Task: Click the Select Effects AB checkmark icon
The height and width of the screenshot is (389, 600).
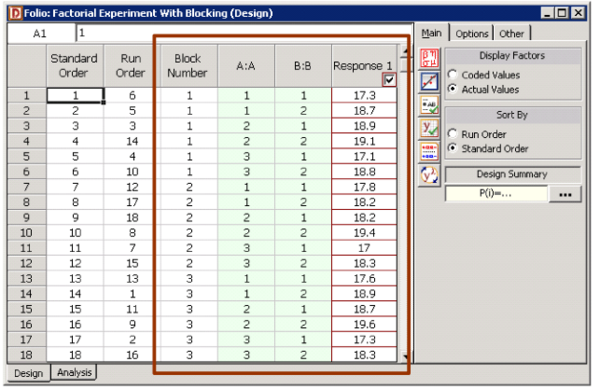Action: [x=429, y=106]
